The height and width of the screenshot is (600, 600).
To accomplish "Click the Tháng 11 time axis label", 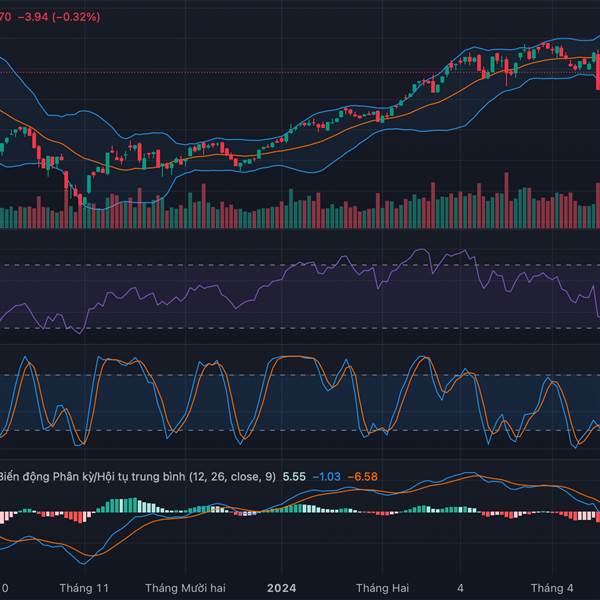I will [x=84, y=588].
